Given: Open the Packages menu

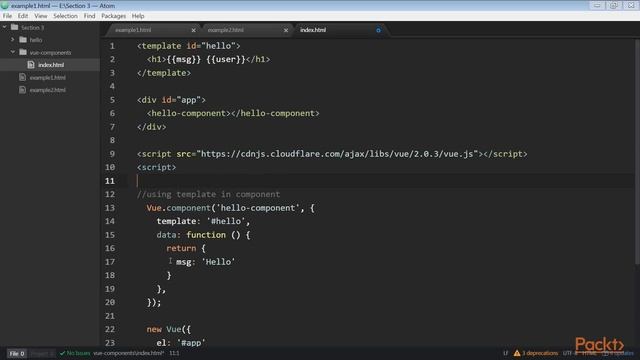Looking at the screenshot, I should point(113,16).
